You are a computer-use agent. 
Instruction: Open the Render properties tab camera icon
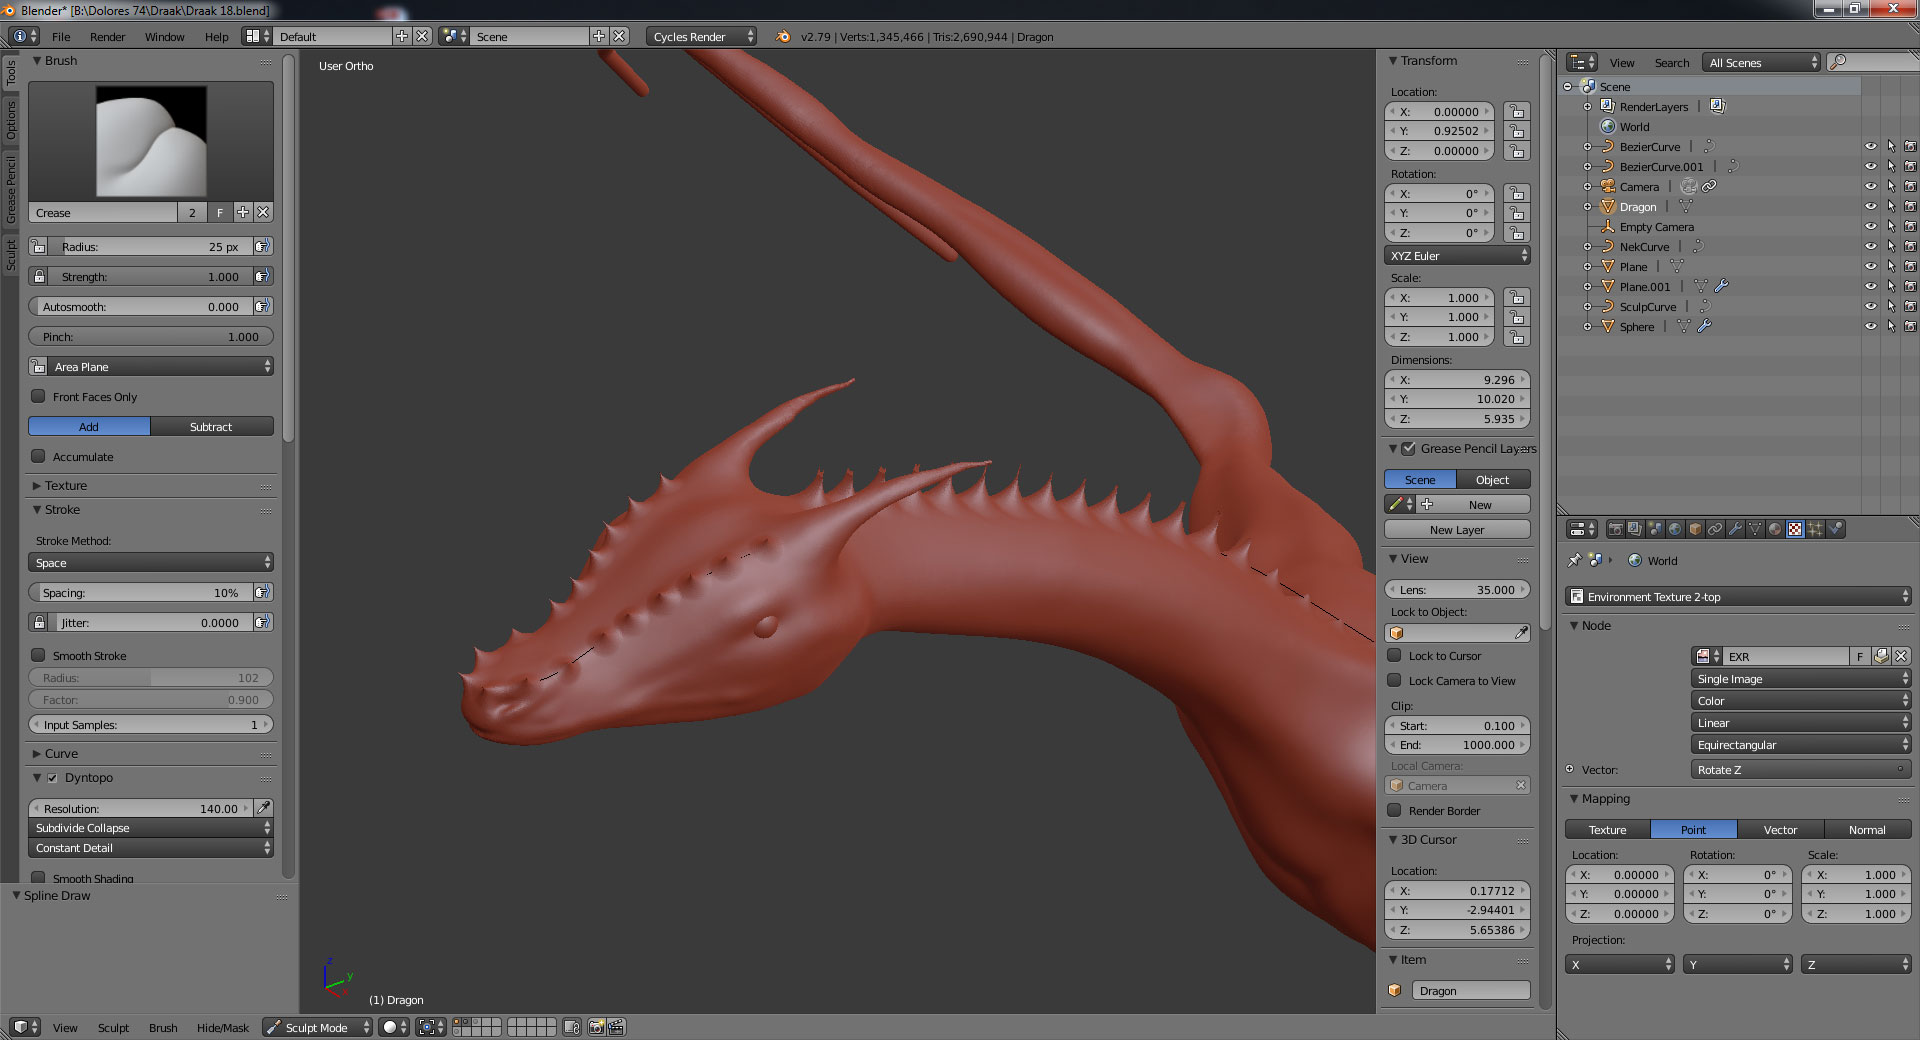pos(1615,529)
